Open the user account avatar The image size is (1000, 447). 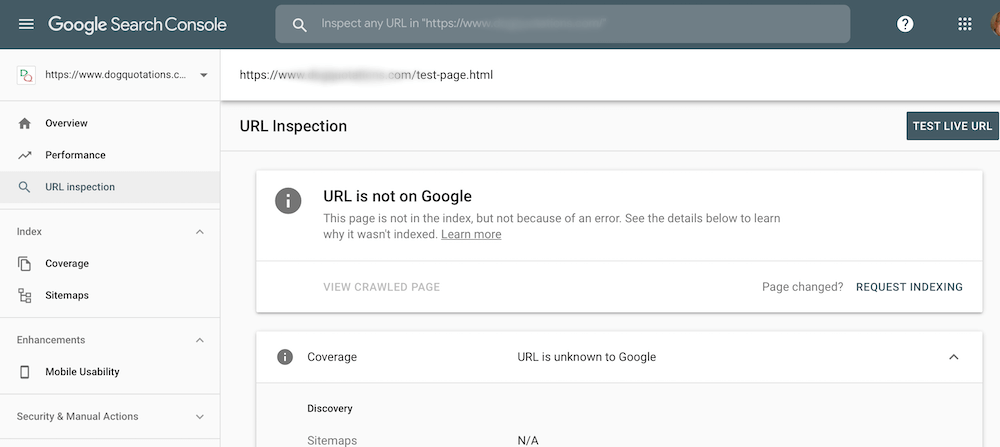996,24
